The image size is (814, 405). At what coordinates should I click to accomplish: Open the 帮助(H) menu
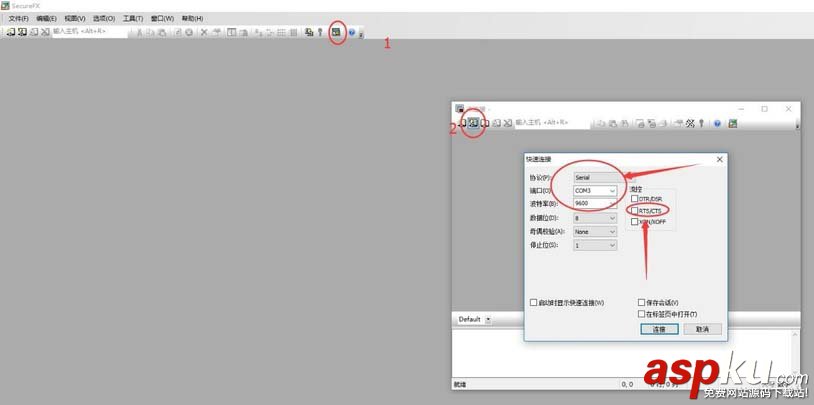(x=192, y=18)
